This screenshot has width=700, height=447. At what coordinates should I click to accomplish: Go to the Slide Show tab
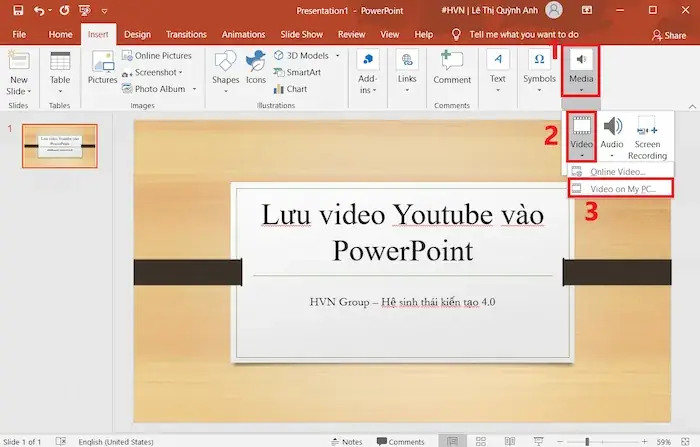301,34
